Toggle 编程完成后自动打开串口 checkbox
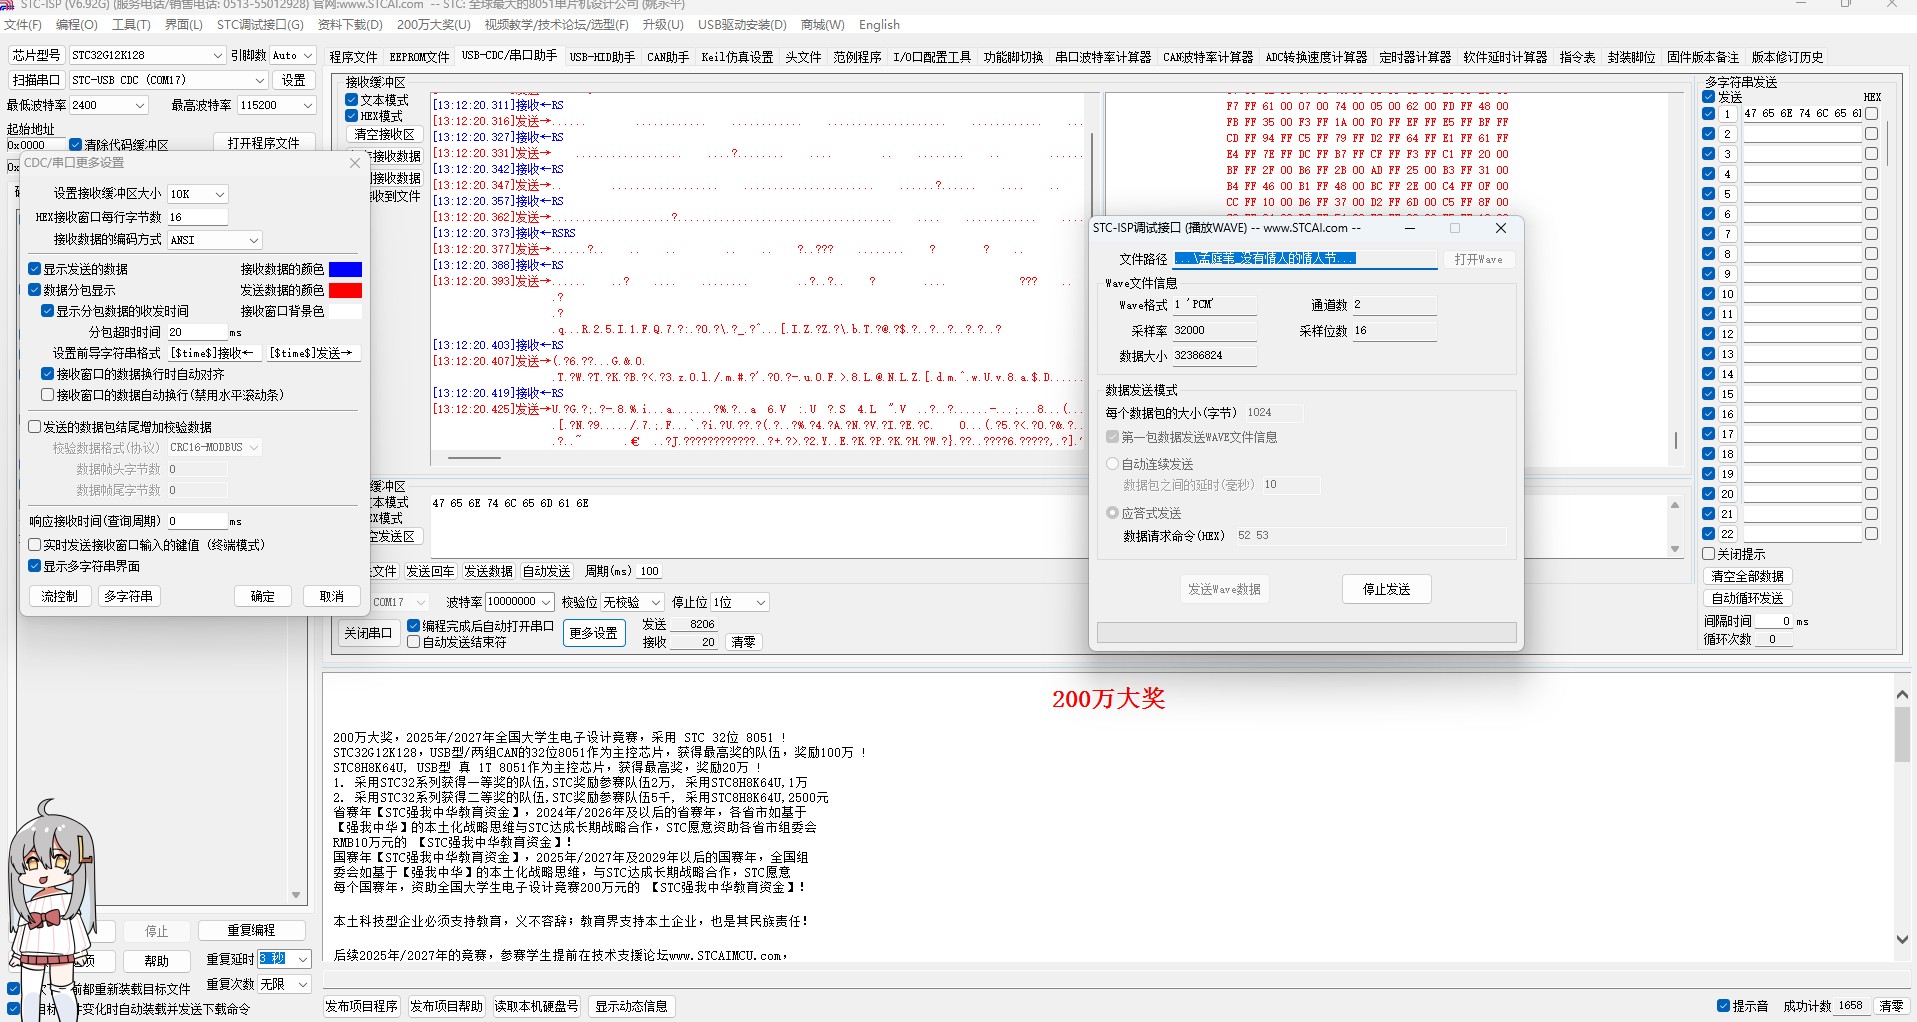This screenshot has width=1917, height=1022. tap(414, 626)
